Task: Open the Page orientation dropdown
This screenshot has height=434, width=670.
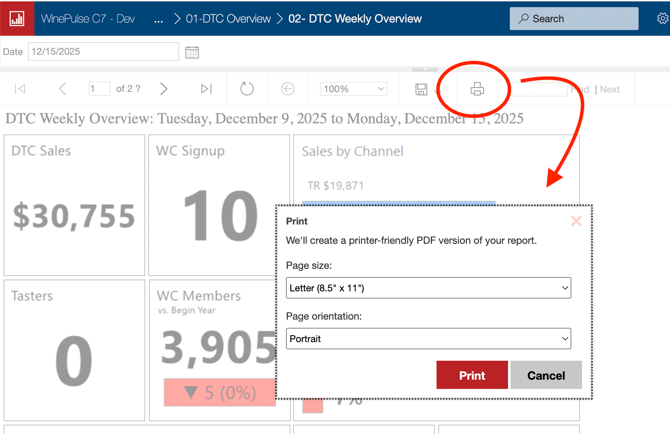Action: click(428, 339)
